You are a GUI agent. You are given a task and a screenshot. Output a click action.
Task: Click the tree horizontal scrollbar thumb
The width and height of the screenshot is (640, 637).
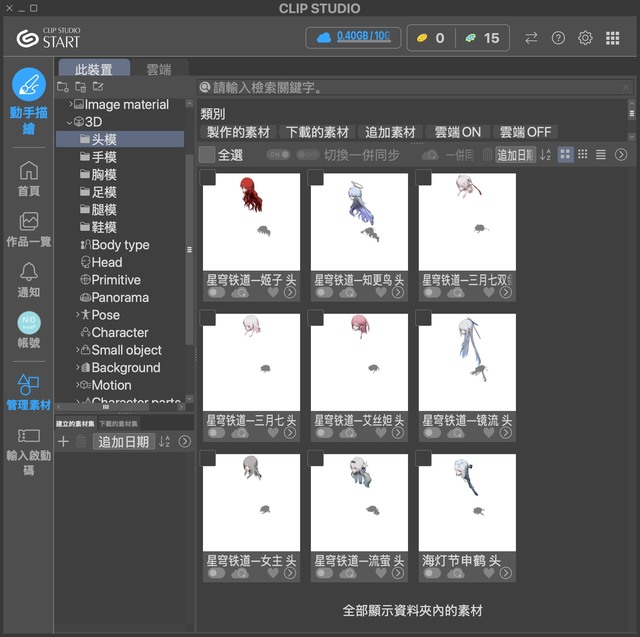tap(106, 407)
